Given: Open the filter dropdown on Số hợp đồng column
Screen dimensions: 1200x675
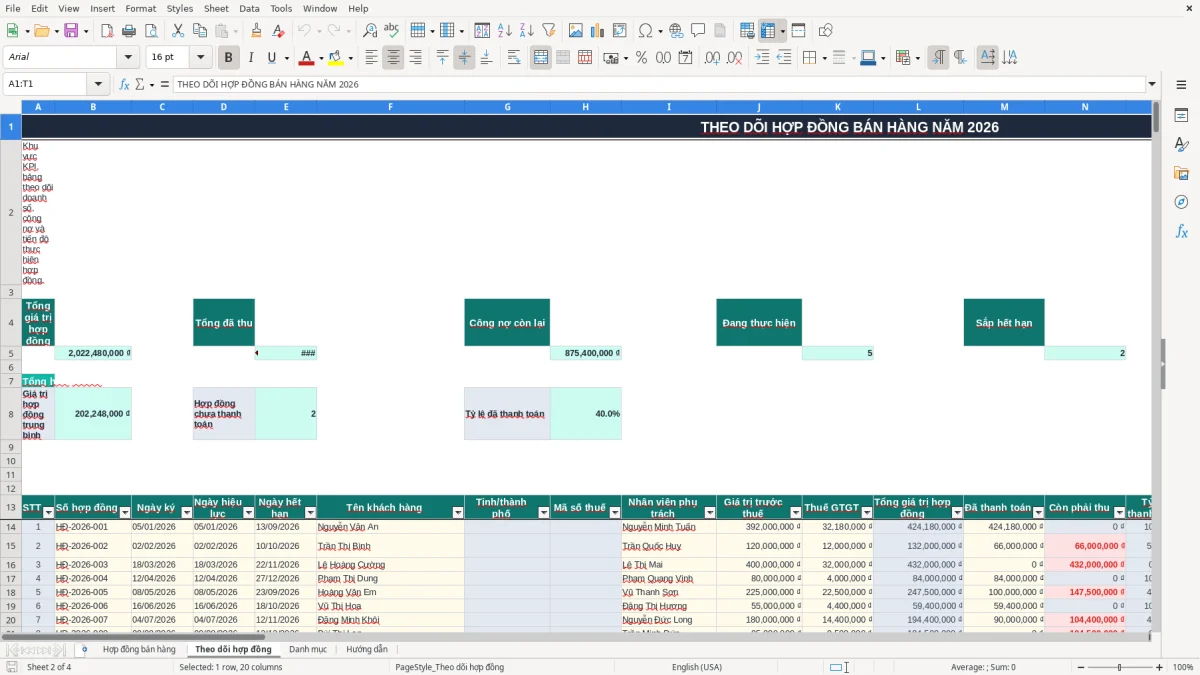Looking at the screenshot, I should (x=125, y=512).
